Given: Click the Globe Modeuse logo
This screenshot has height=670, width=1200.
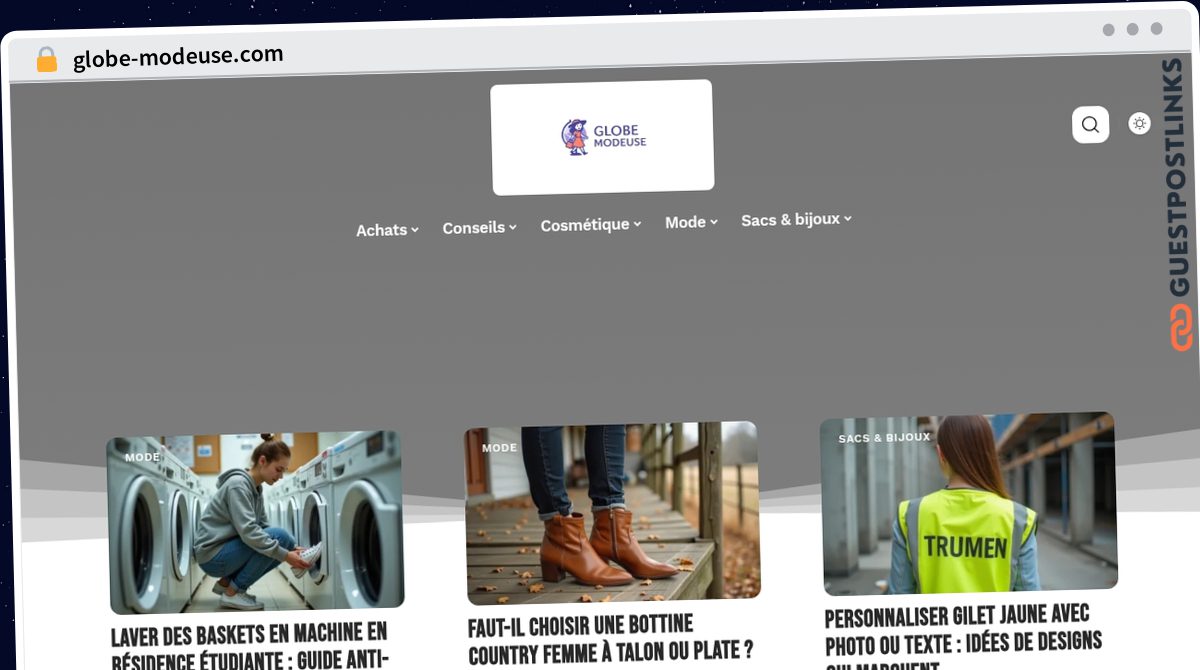Looking at the screenshot, I should click(602, 137).
